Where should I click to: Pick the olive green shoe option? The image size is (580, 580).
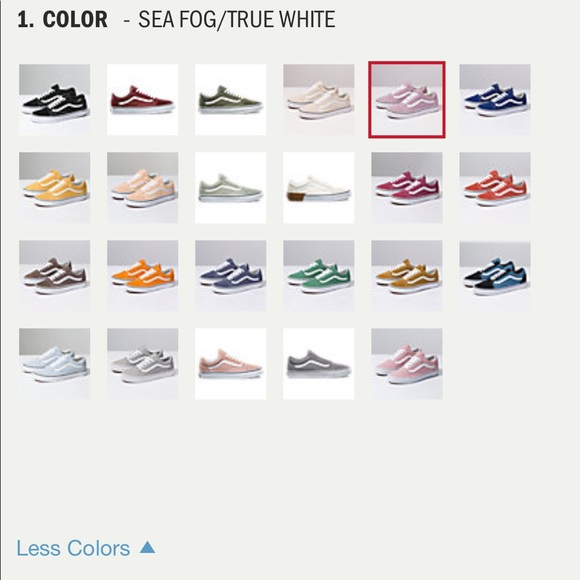230,100
